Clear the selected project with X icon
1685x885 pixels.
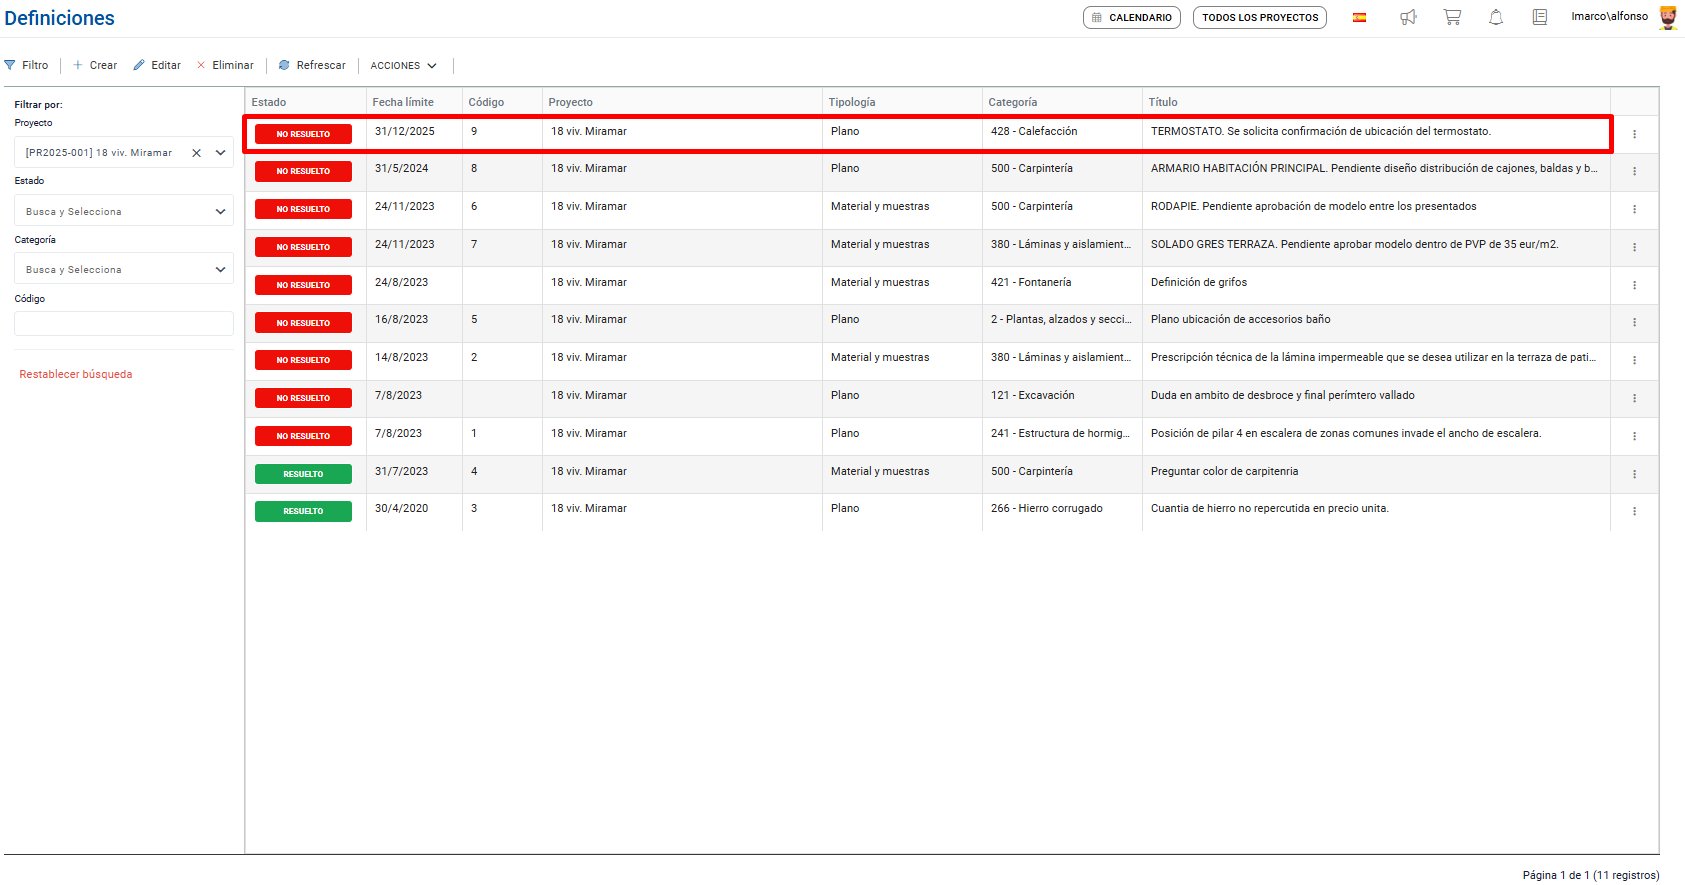[x=197, y=153]
